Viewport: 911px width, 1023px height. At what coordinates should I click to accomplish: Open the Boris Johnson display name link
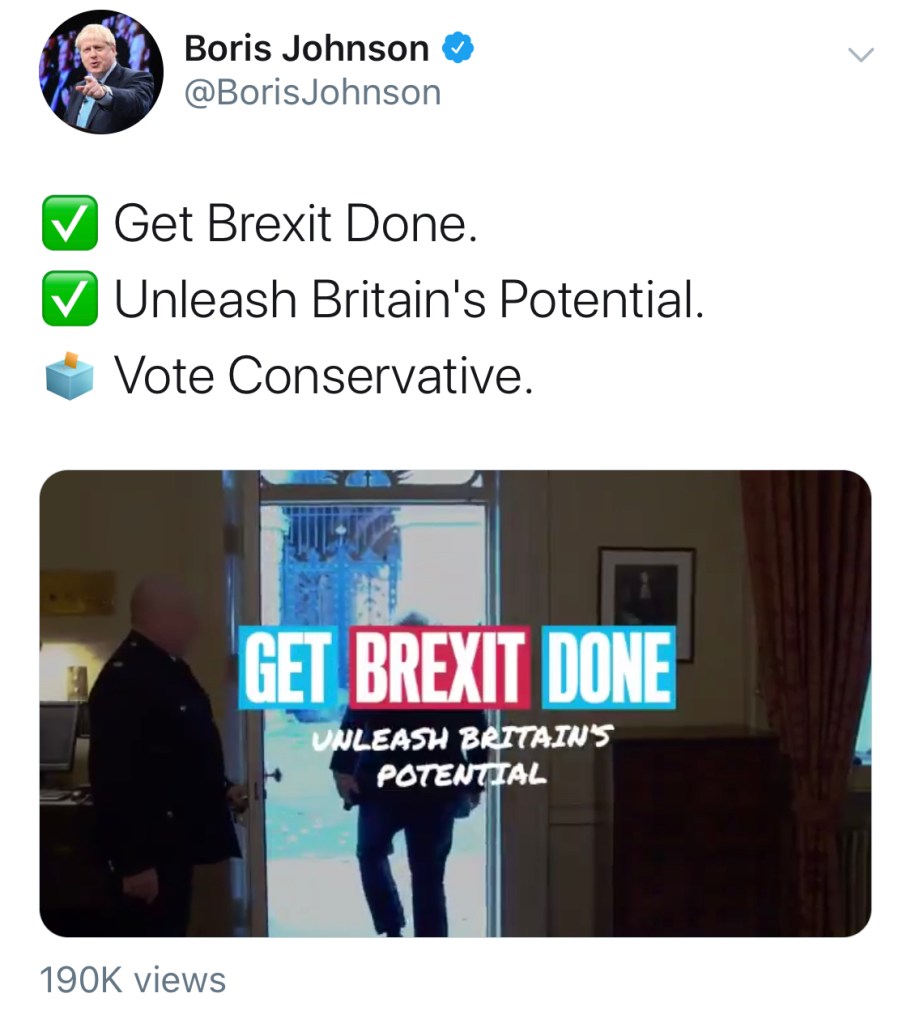pyautogui.click(x=307, y=48)
